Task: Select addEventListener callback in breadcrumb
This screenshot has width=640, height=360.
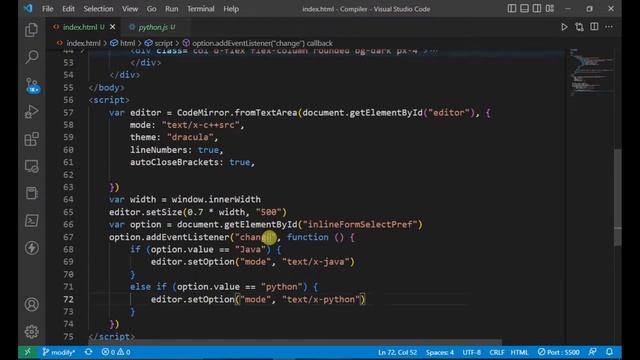Action: [262, 43]
